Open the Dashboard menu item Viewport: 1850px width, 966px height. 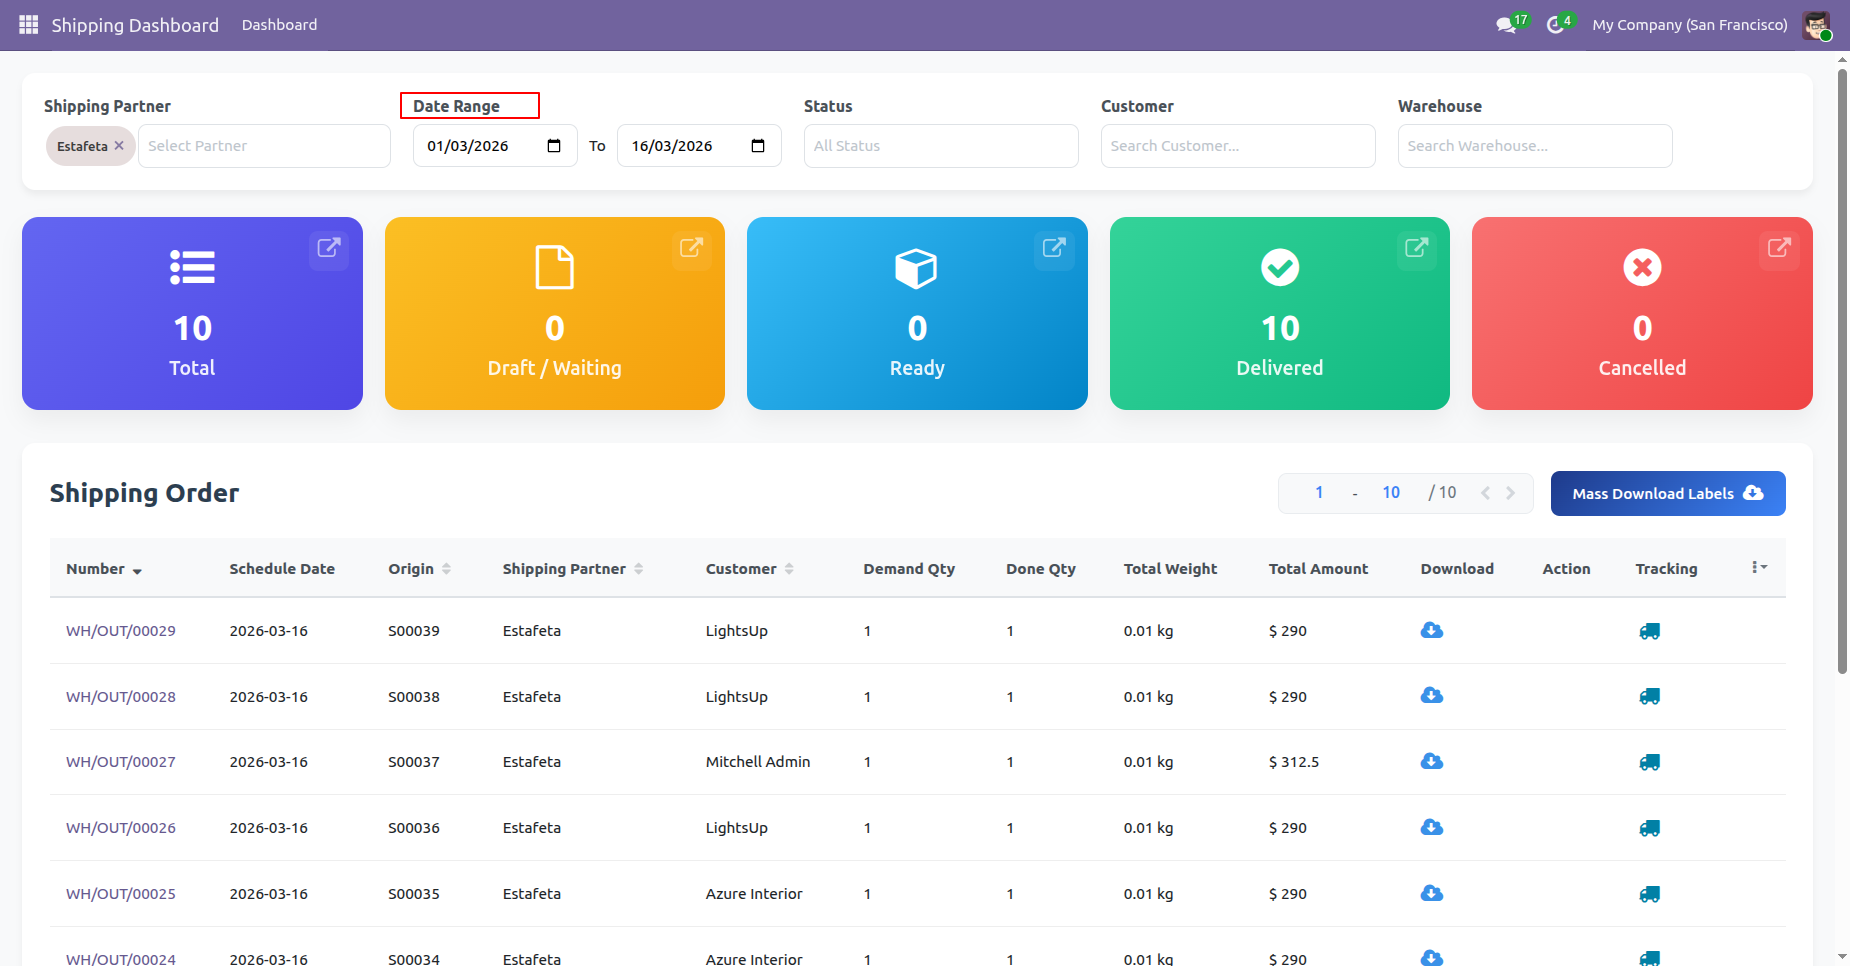click(279, 25)
